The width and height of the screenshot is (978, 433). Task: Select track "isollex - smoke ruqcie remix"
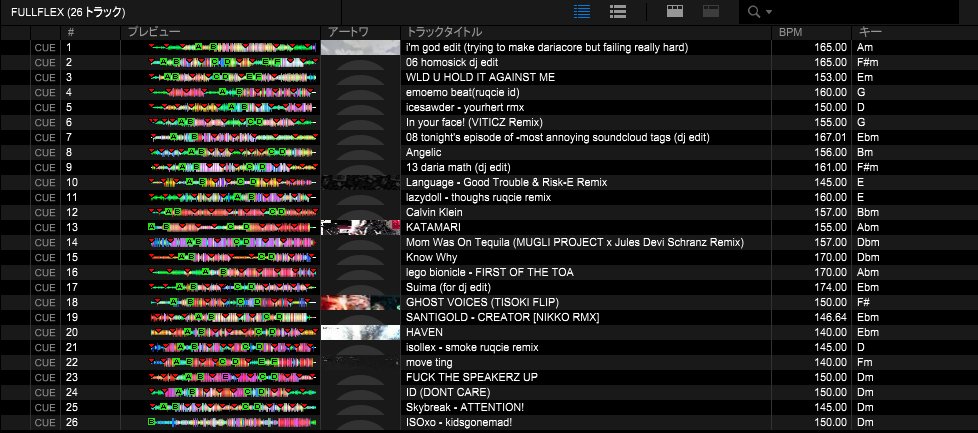tap(472, 347)
